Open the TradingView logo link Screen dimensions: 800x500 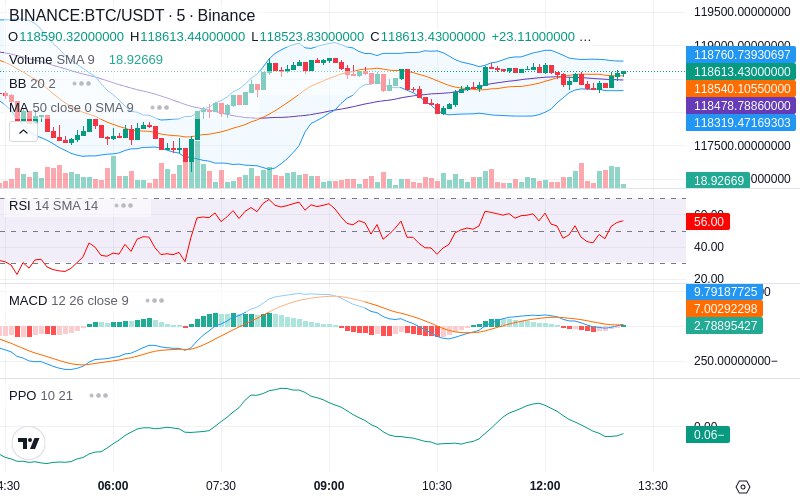(x=29, y=443)
